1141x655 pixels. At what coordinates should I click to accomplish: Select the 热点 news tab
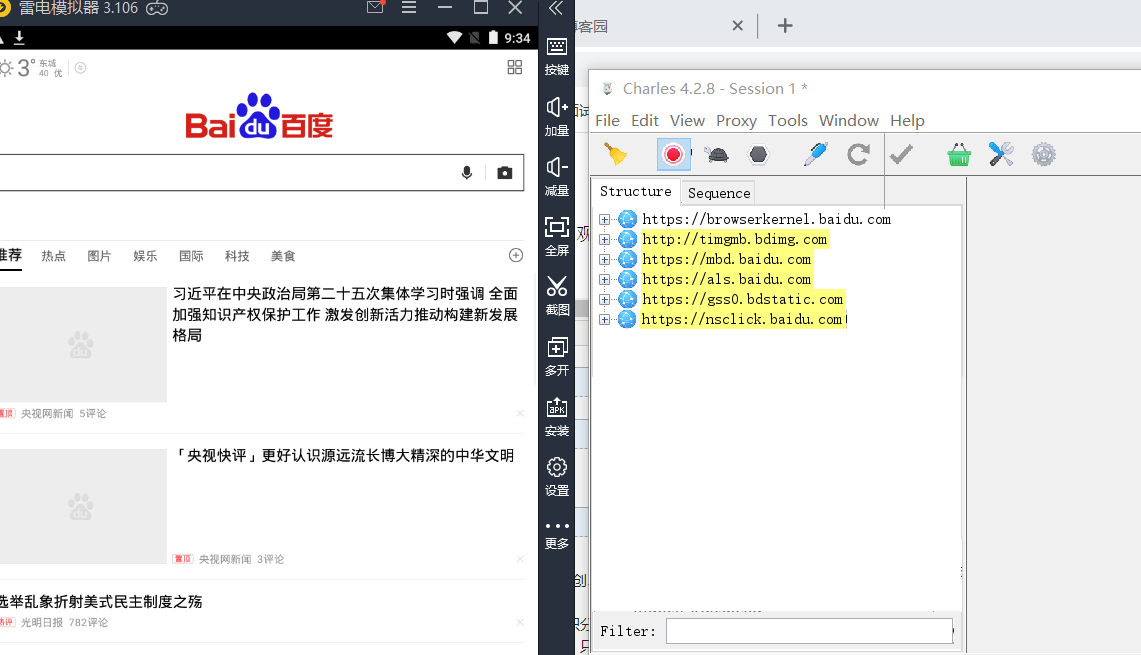click(53, 256)
